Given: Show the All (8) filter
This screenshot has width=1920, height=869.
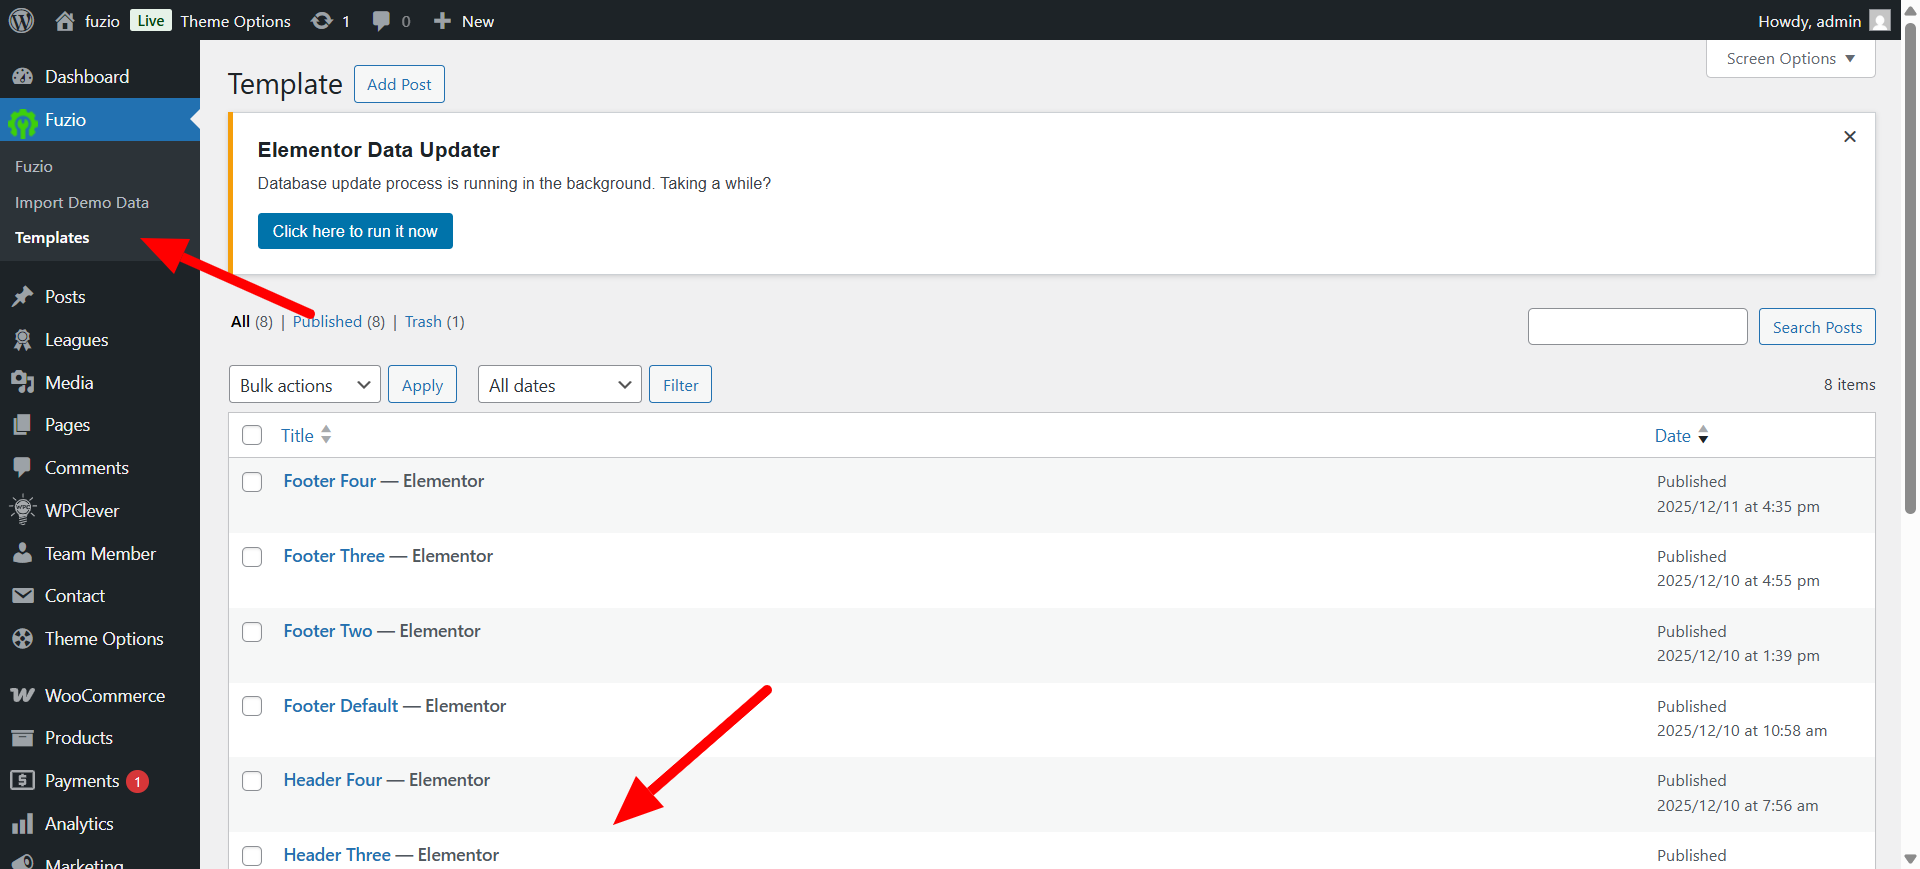Looking at the screenshot, I should click(x=252, y=322).
